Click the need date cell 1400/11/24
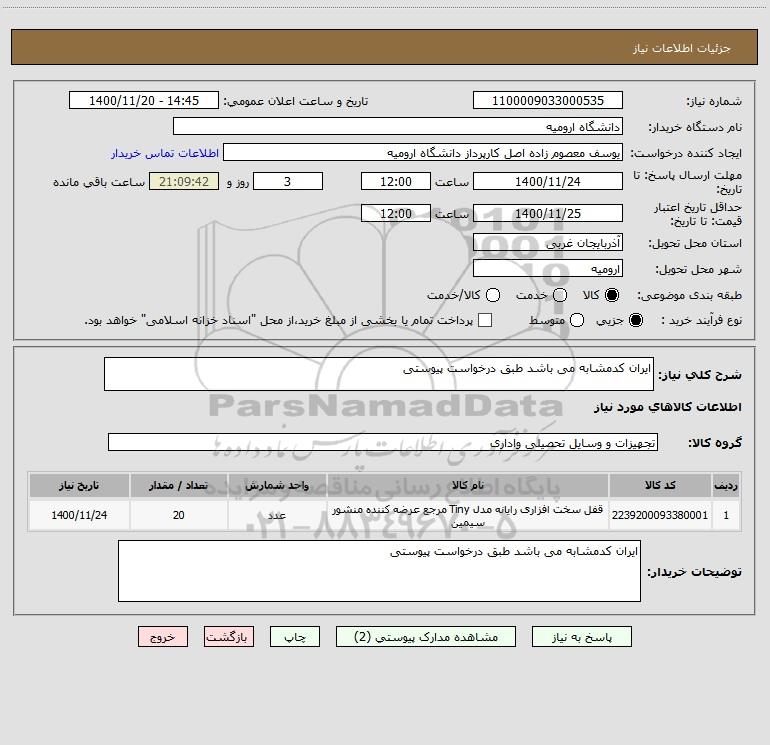The image size is (770, 745). 79,515
